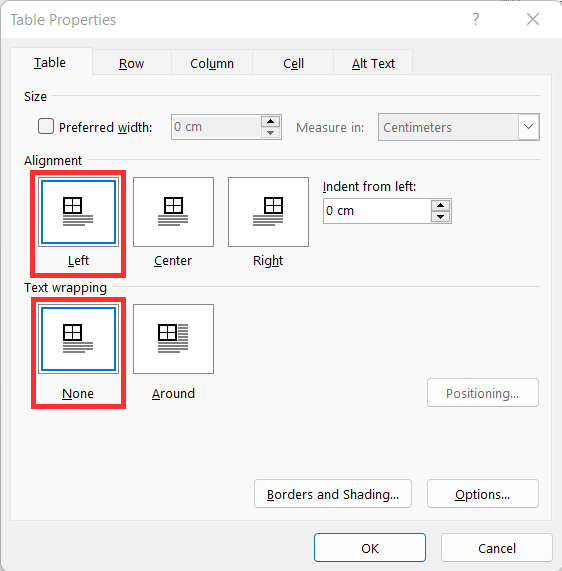Go to the Cell tab

point(293,63)
